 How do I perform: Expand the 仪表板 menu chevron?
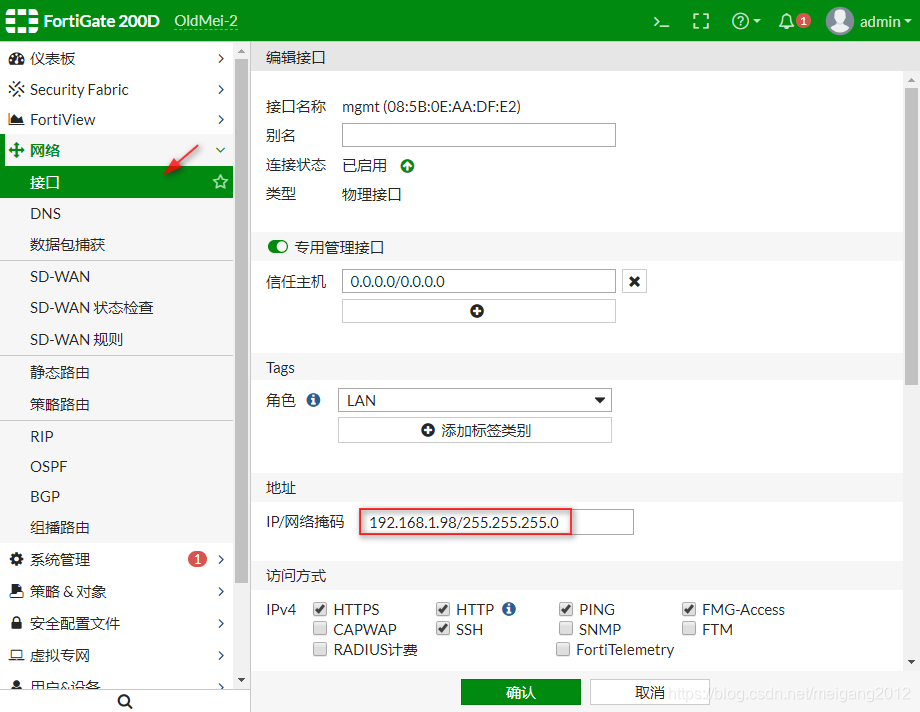click(x=221, y=59)
